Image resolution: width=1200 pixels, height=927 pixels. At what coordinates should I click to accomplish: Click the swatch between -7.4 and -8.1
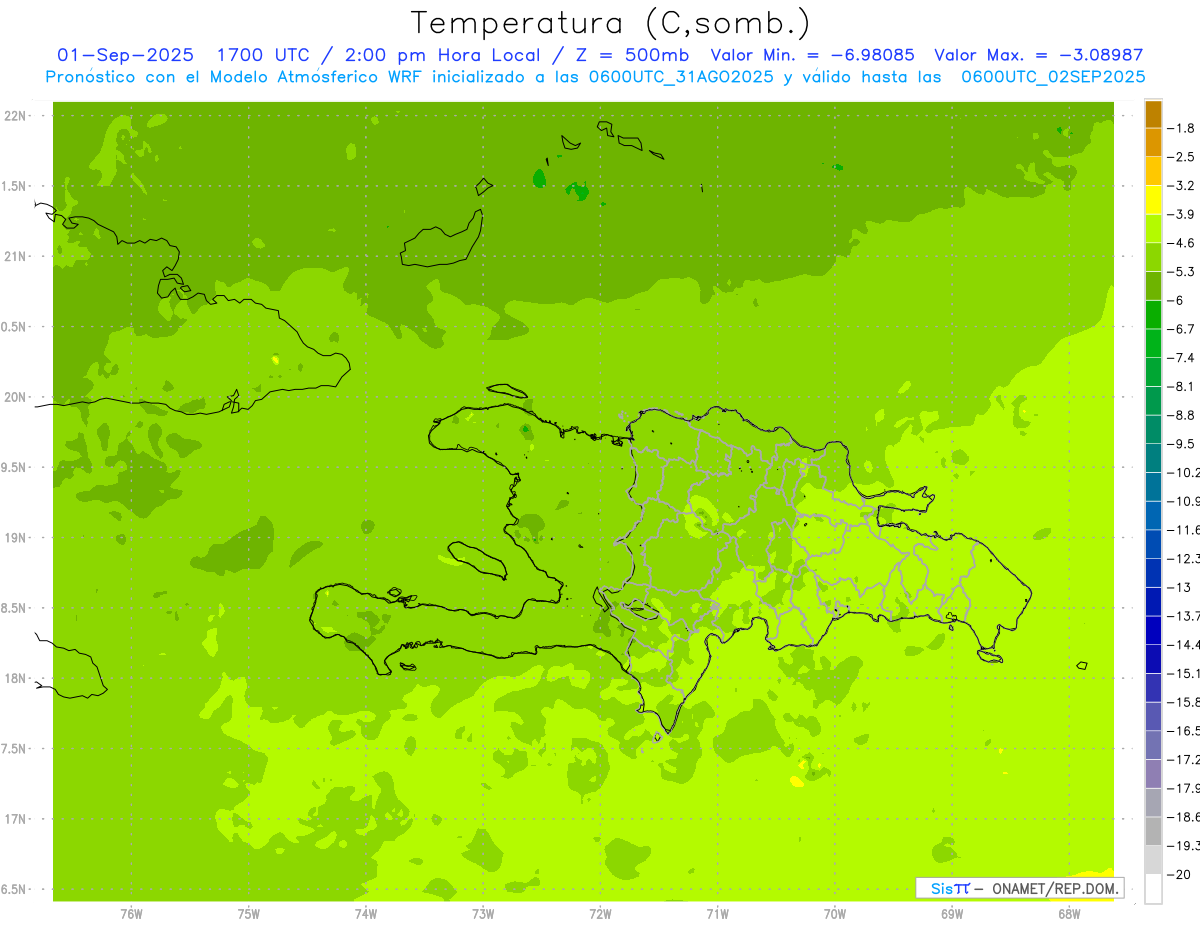1153,372
